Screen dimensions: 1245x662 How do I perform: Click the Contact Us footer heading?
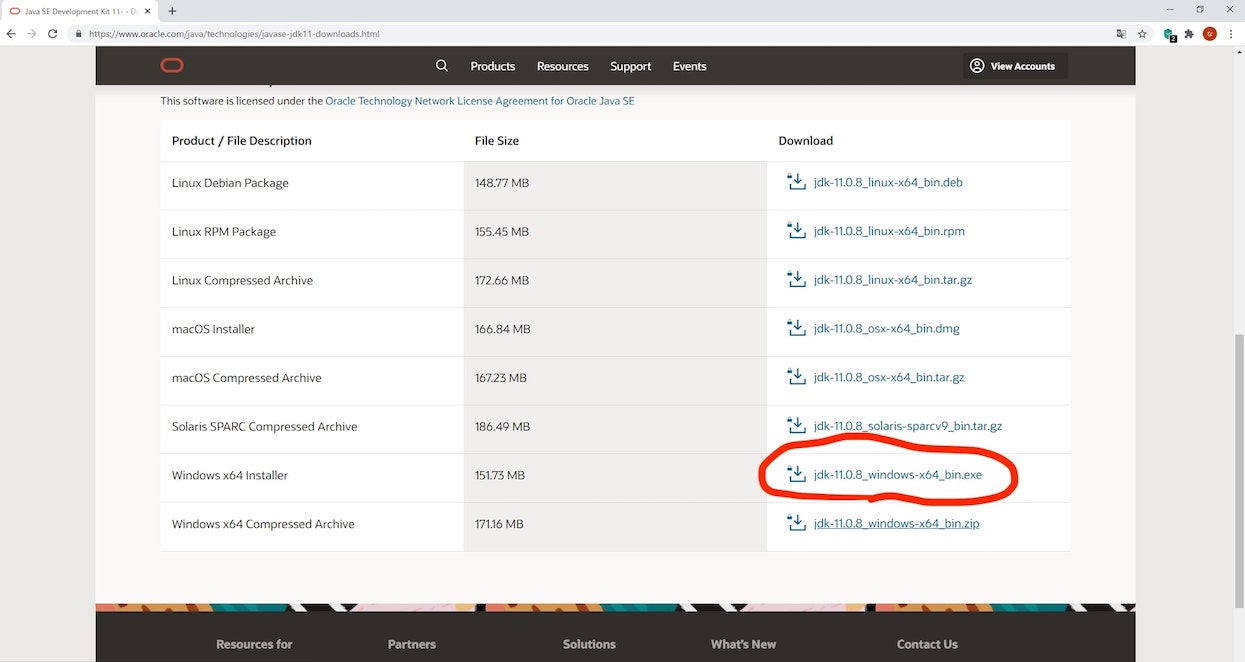pos(927,644)
